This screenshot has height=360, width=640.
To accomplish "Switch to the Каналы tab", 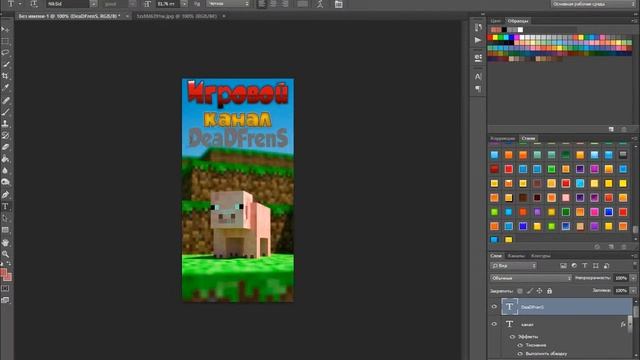I will [516, 256].
